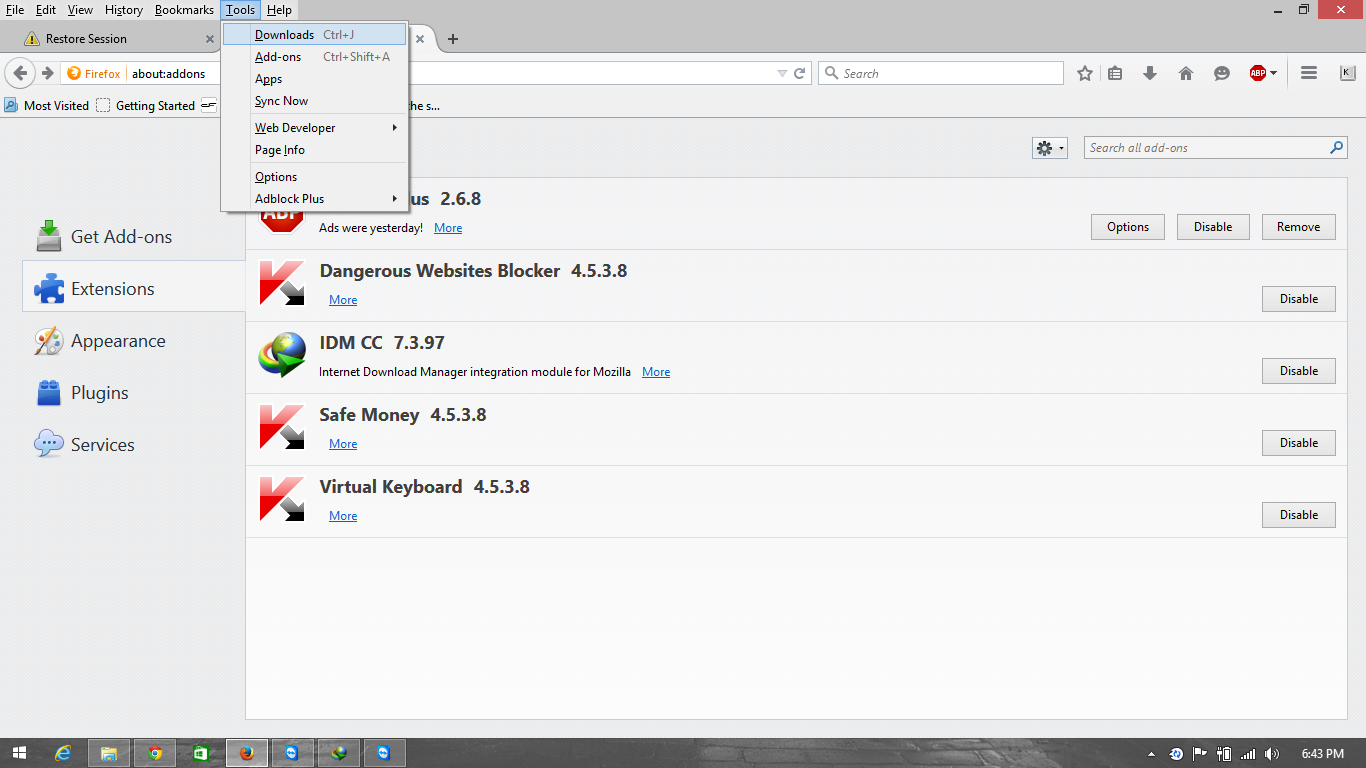This screenshot has height=768, width=1366.
Task: Open the Help menu
Action: point(279,10)
